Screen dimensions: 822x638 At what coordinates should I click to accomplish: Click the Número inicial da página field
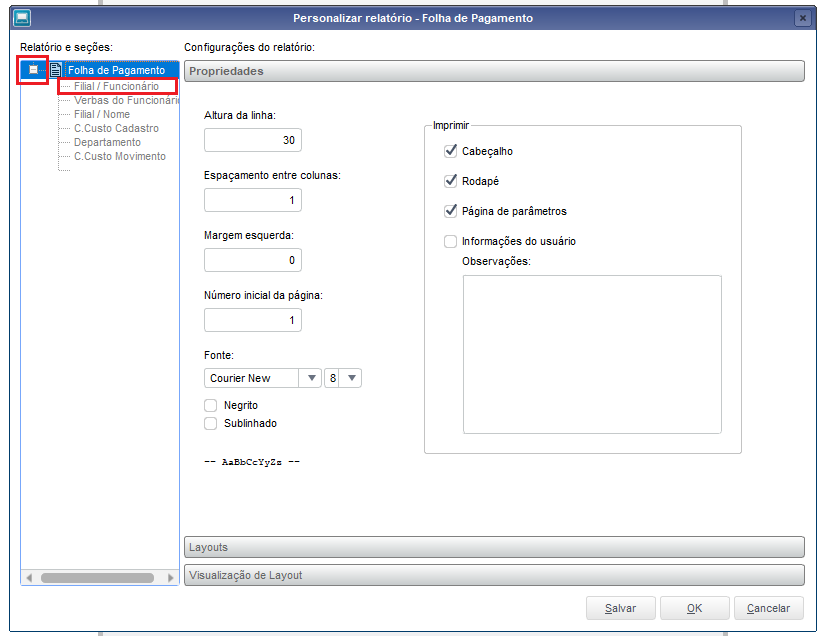pos(253,320)
